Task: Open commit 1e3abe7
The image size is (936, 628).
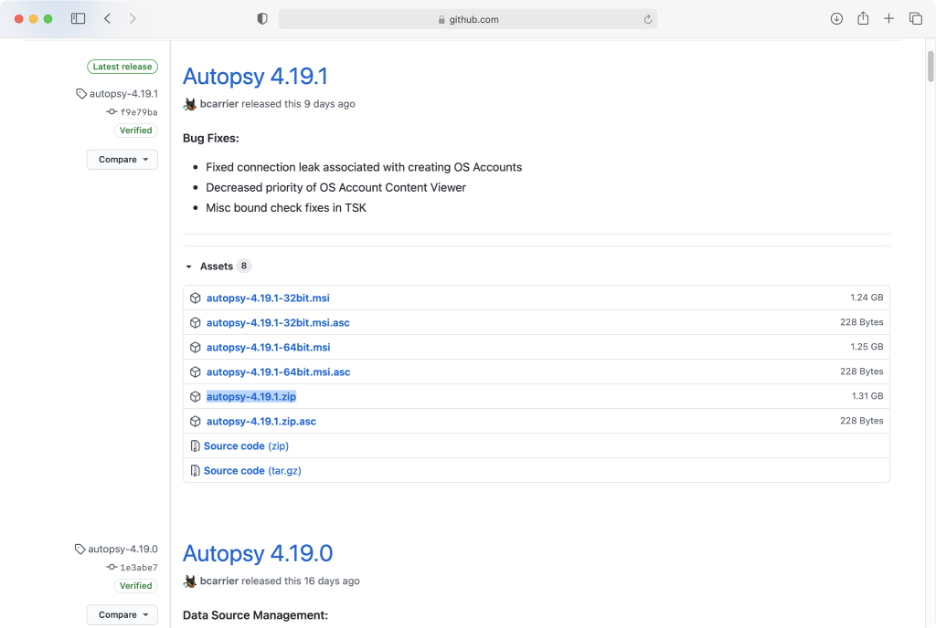Action: point(139,567)
